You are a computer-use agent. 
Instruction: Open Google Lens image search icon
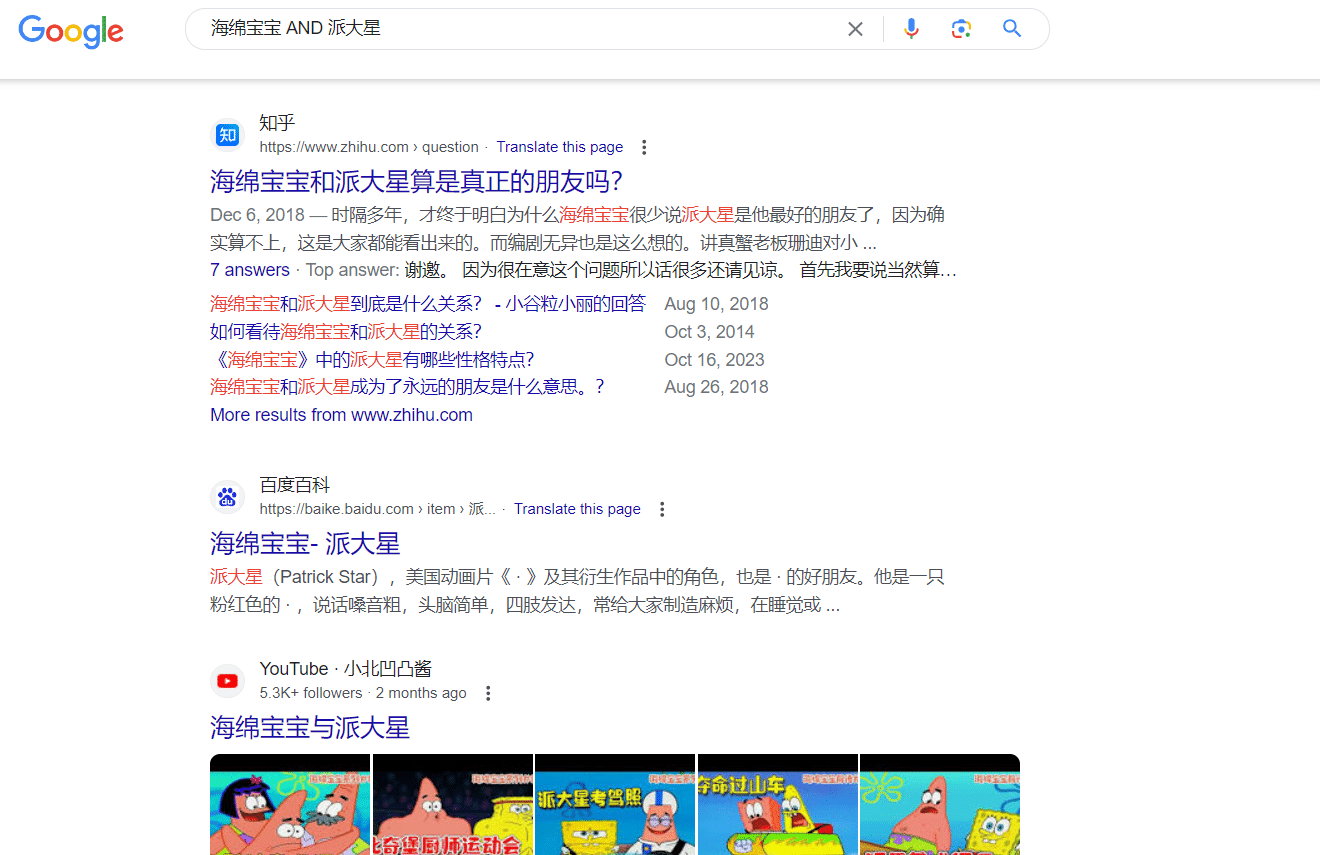(961, 29)
